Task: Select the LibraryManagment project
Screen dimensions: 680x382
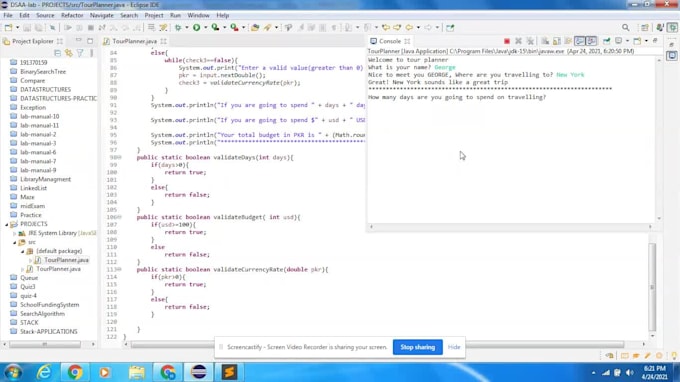Action: click(x=45, y=179)
